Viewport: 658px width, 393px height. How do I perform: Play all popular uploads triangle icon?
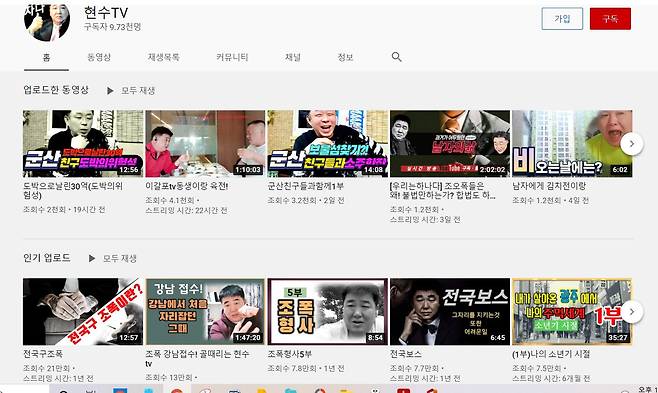(x=91, y=258)
